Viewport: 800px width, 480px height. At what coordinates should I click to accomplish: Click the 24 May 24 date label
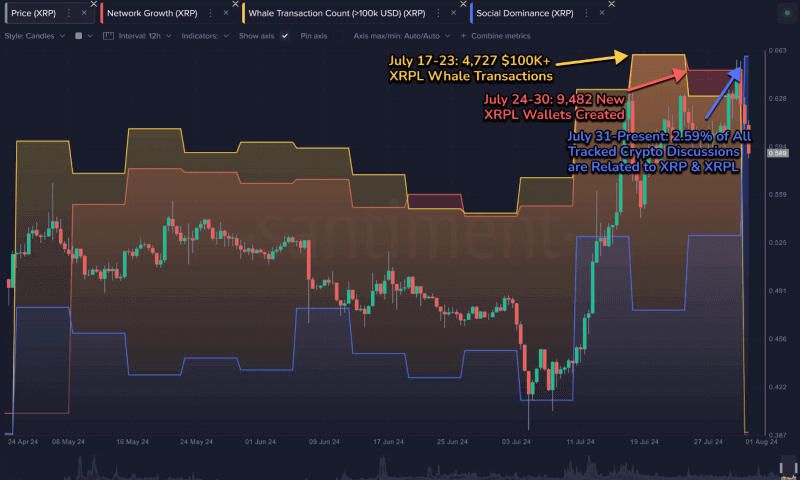[196, 442]
